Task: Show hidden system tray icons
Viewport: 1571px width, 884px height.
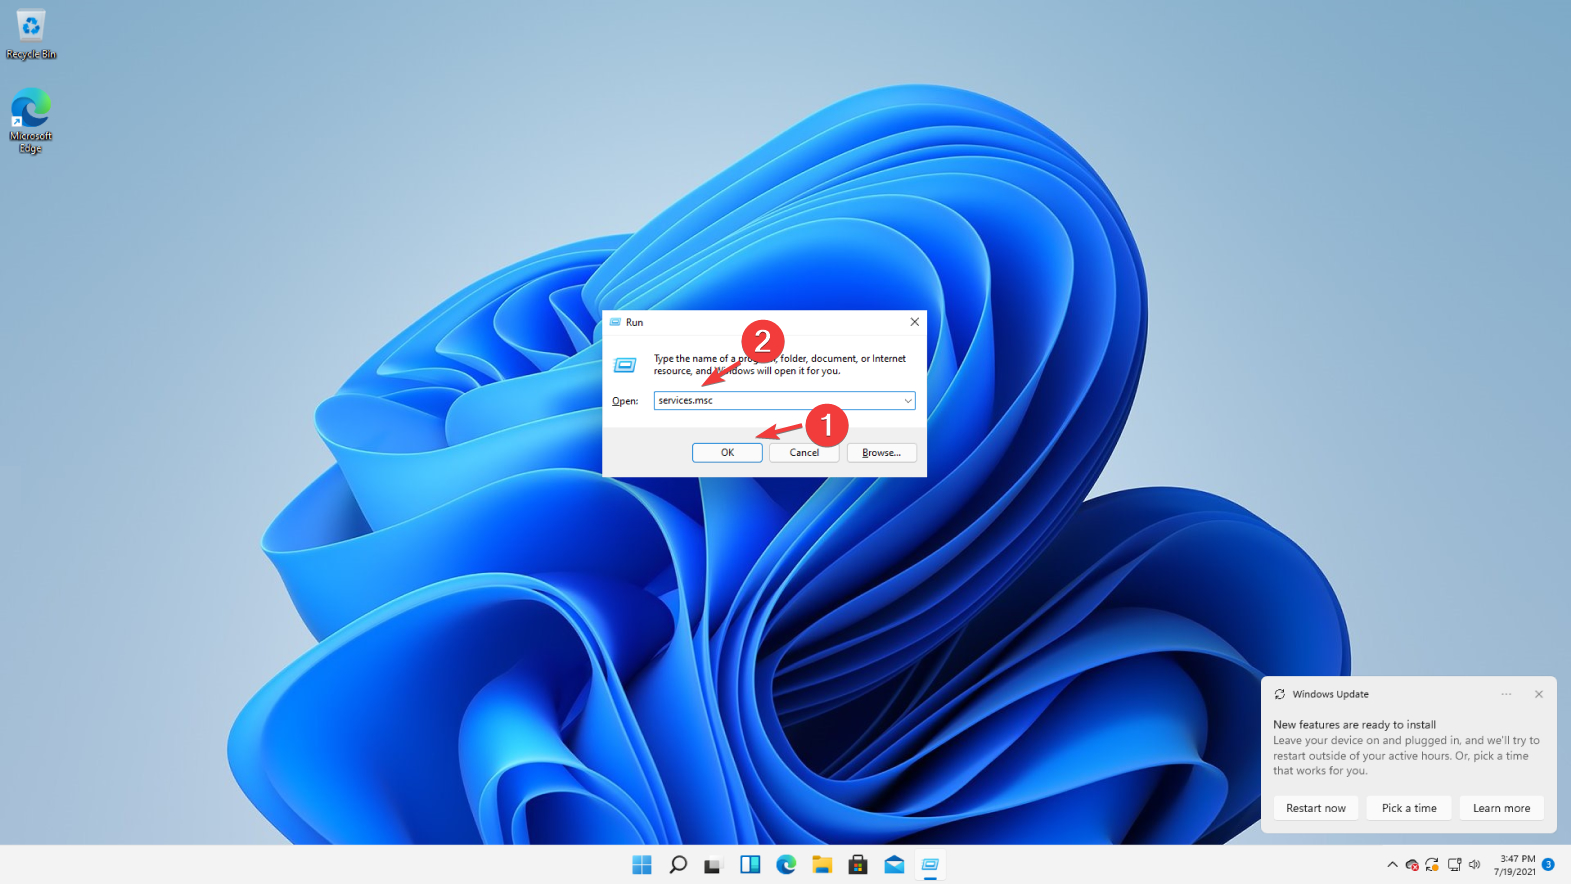Action: (x=1392, y=865)
